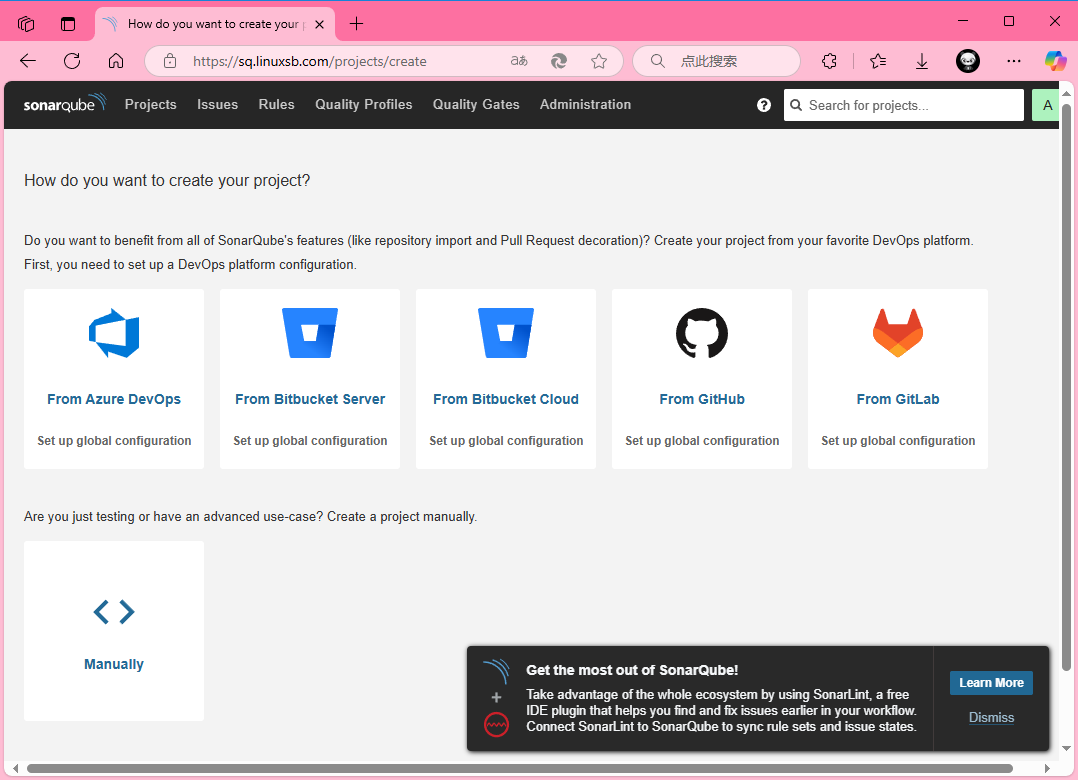Open the Issues menu
The width and height of the screenshot is (1078, 780).
[x=217, y=104]
